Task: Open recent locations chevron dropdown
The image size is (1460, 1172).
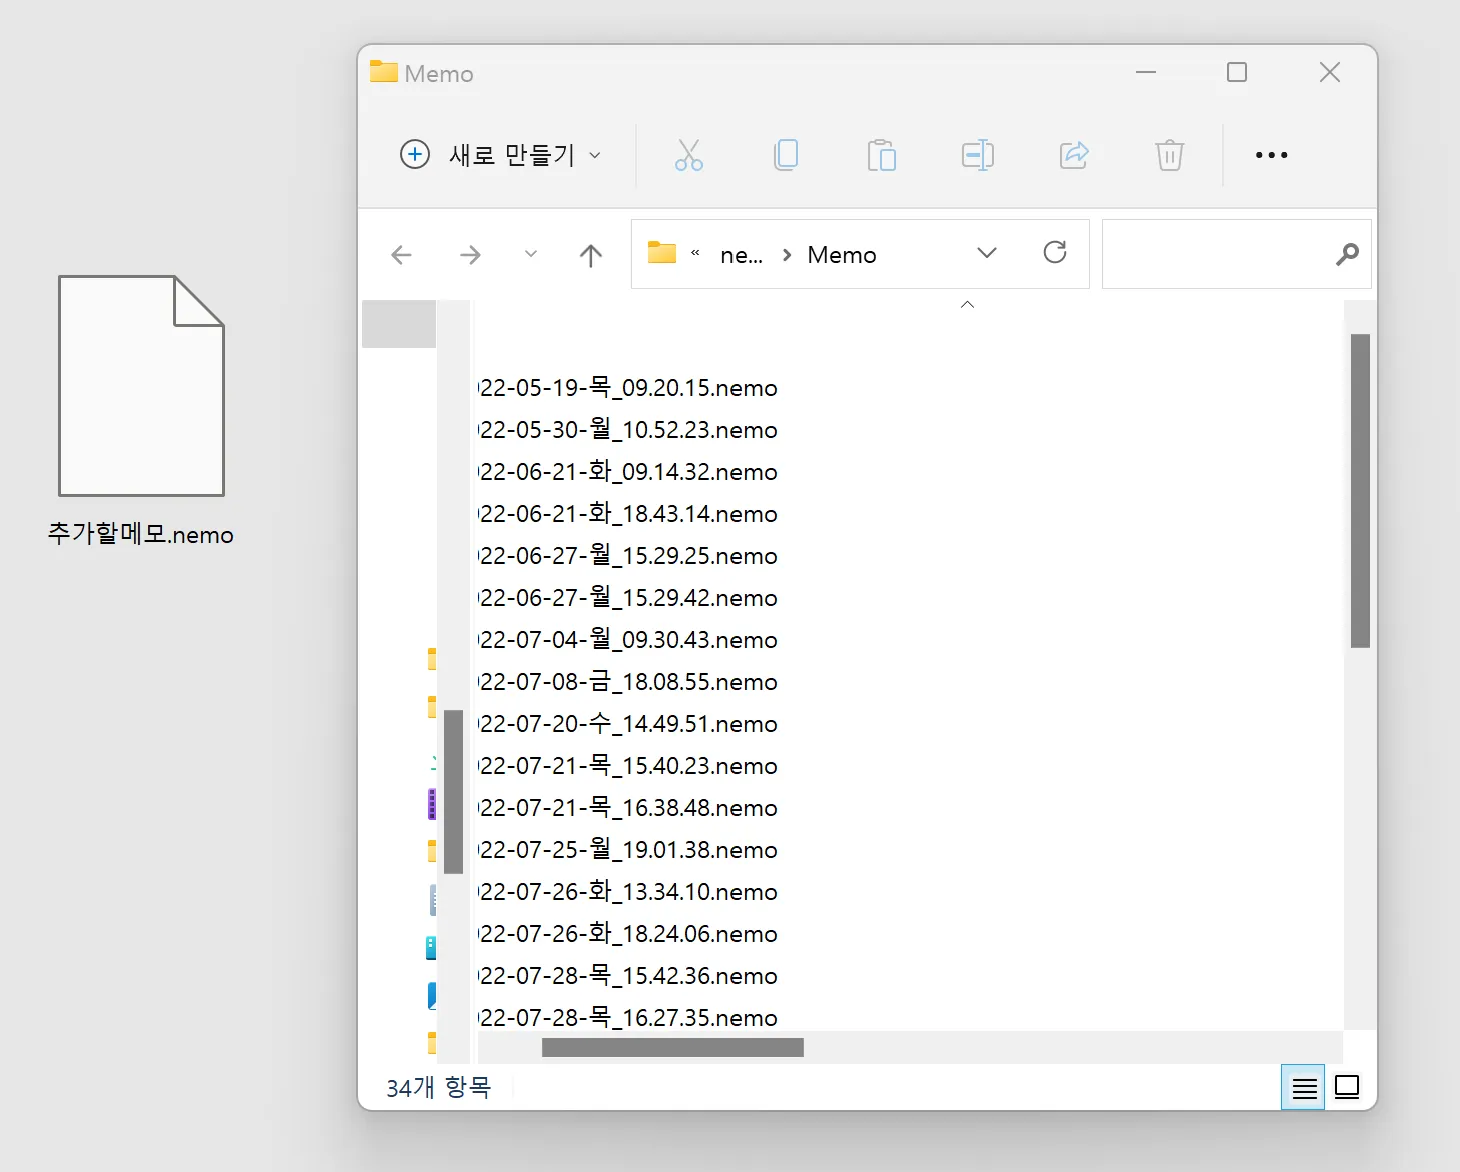Action: [x=531, y=254]
